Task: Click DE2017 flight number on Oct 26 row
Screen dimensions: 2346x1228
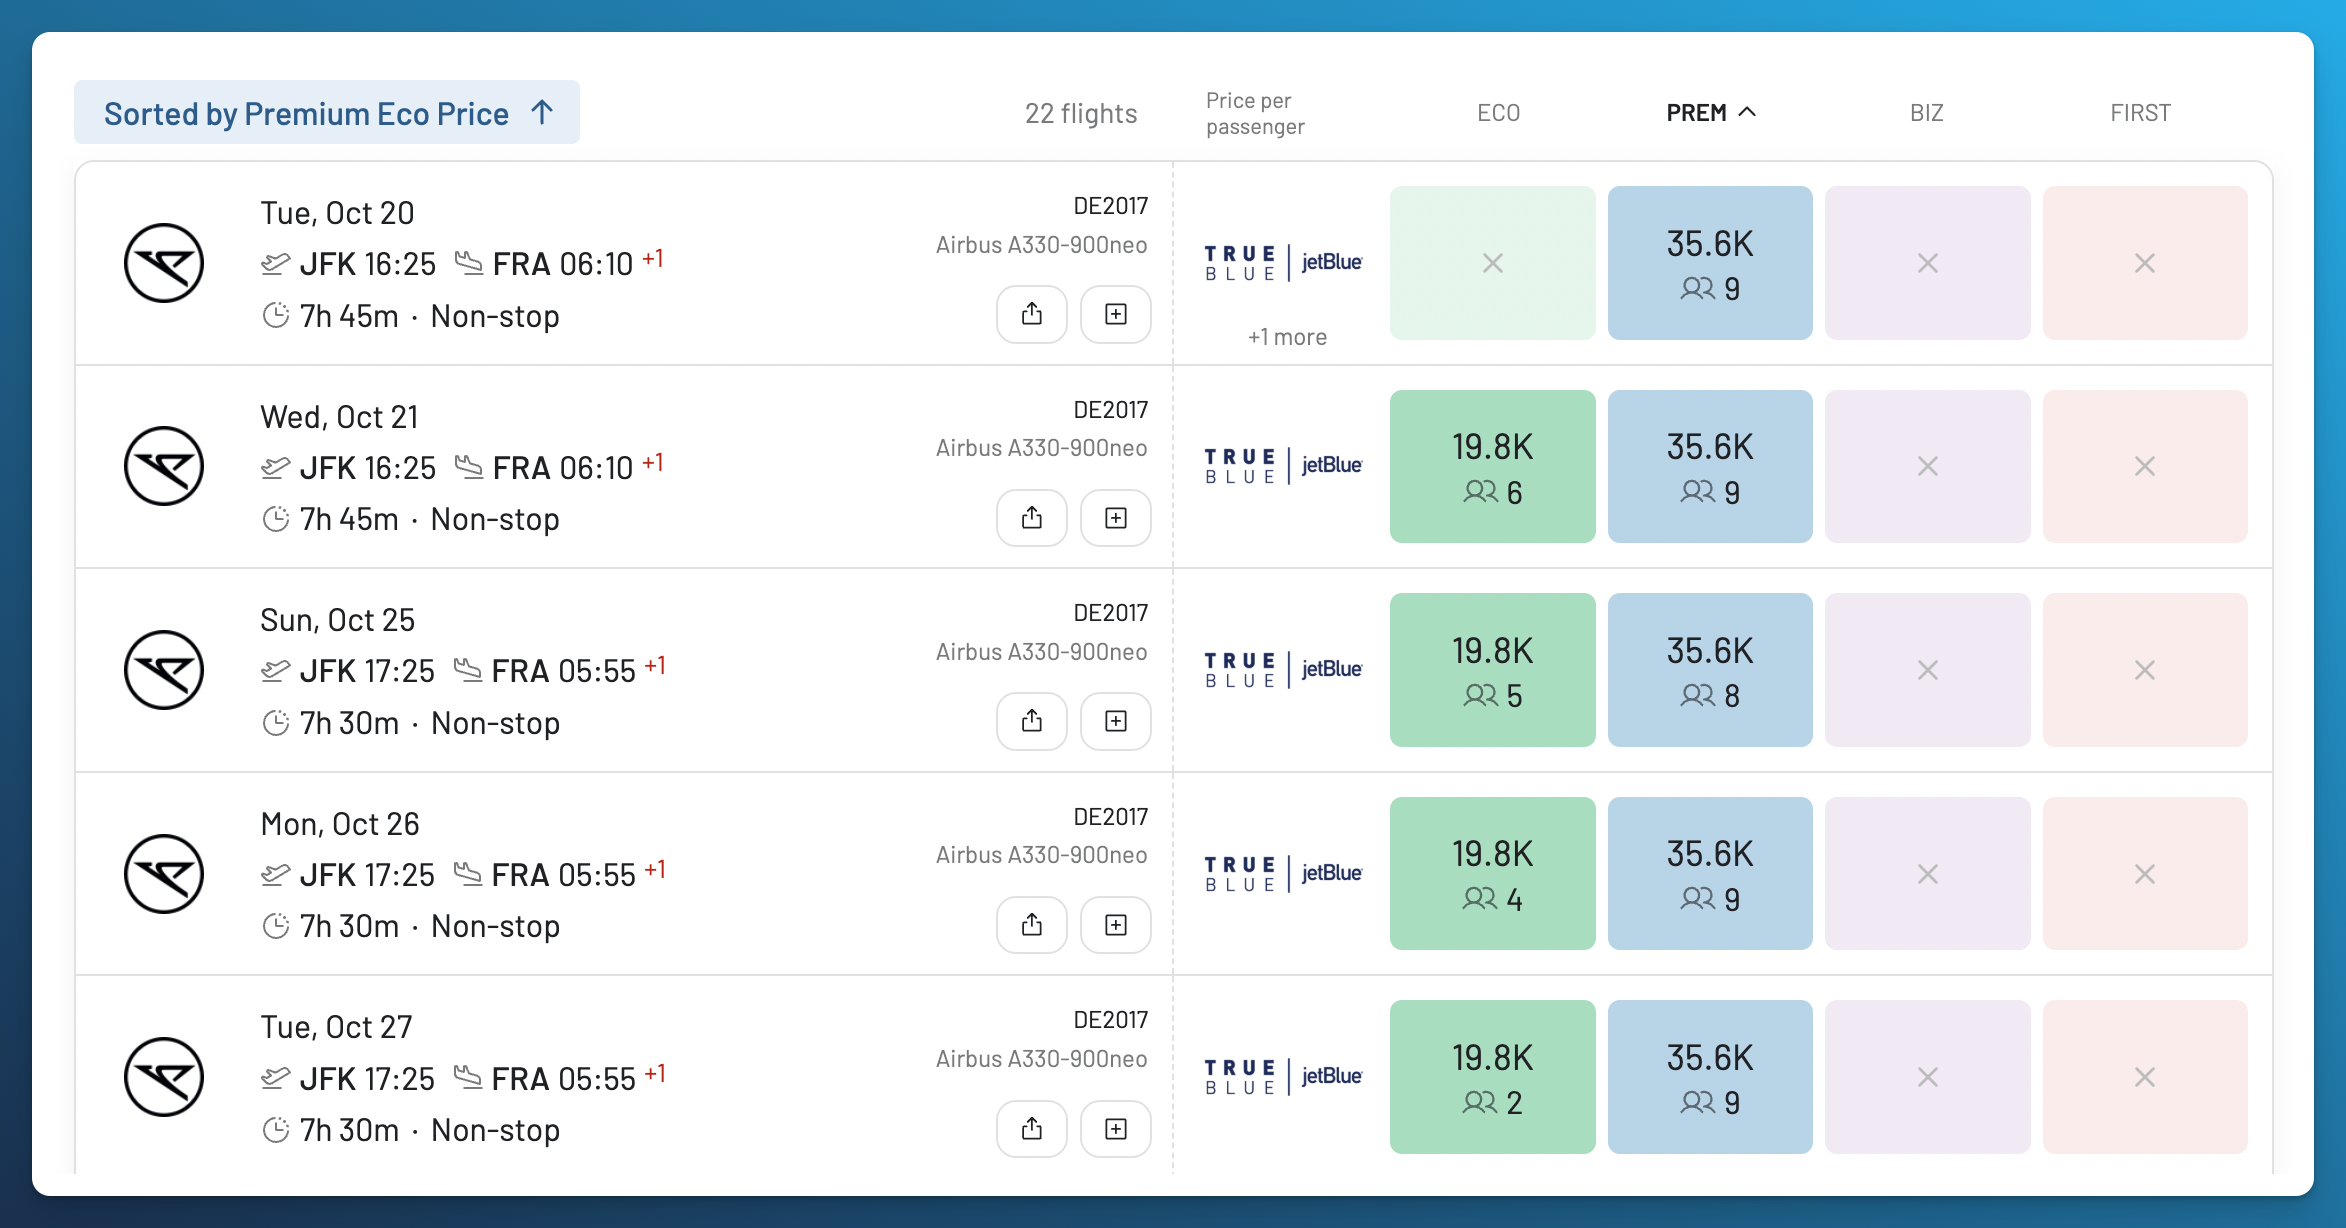Action: pyautogui.click(x=1111, y=817)
